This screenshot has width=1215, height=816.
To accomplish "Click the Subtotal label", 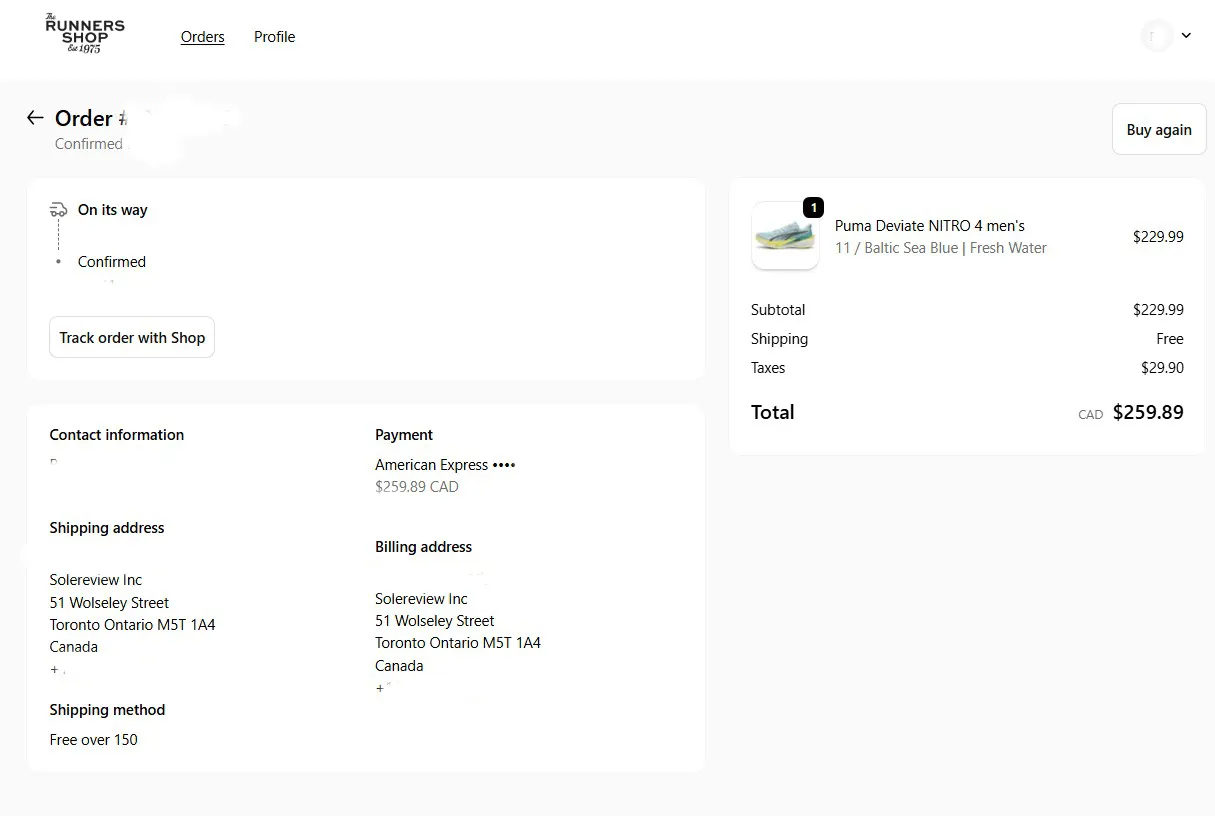I will [778, 310].
